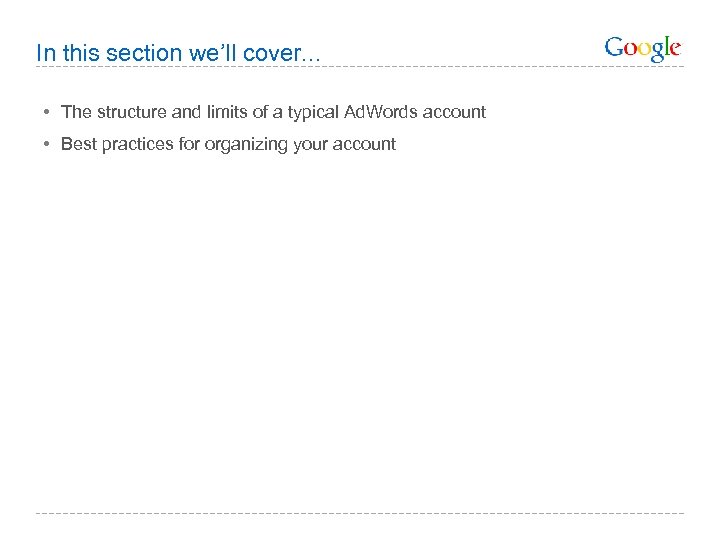Click the word 'structure' in first bullet

pyautogui.click(x=131, y=112)
